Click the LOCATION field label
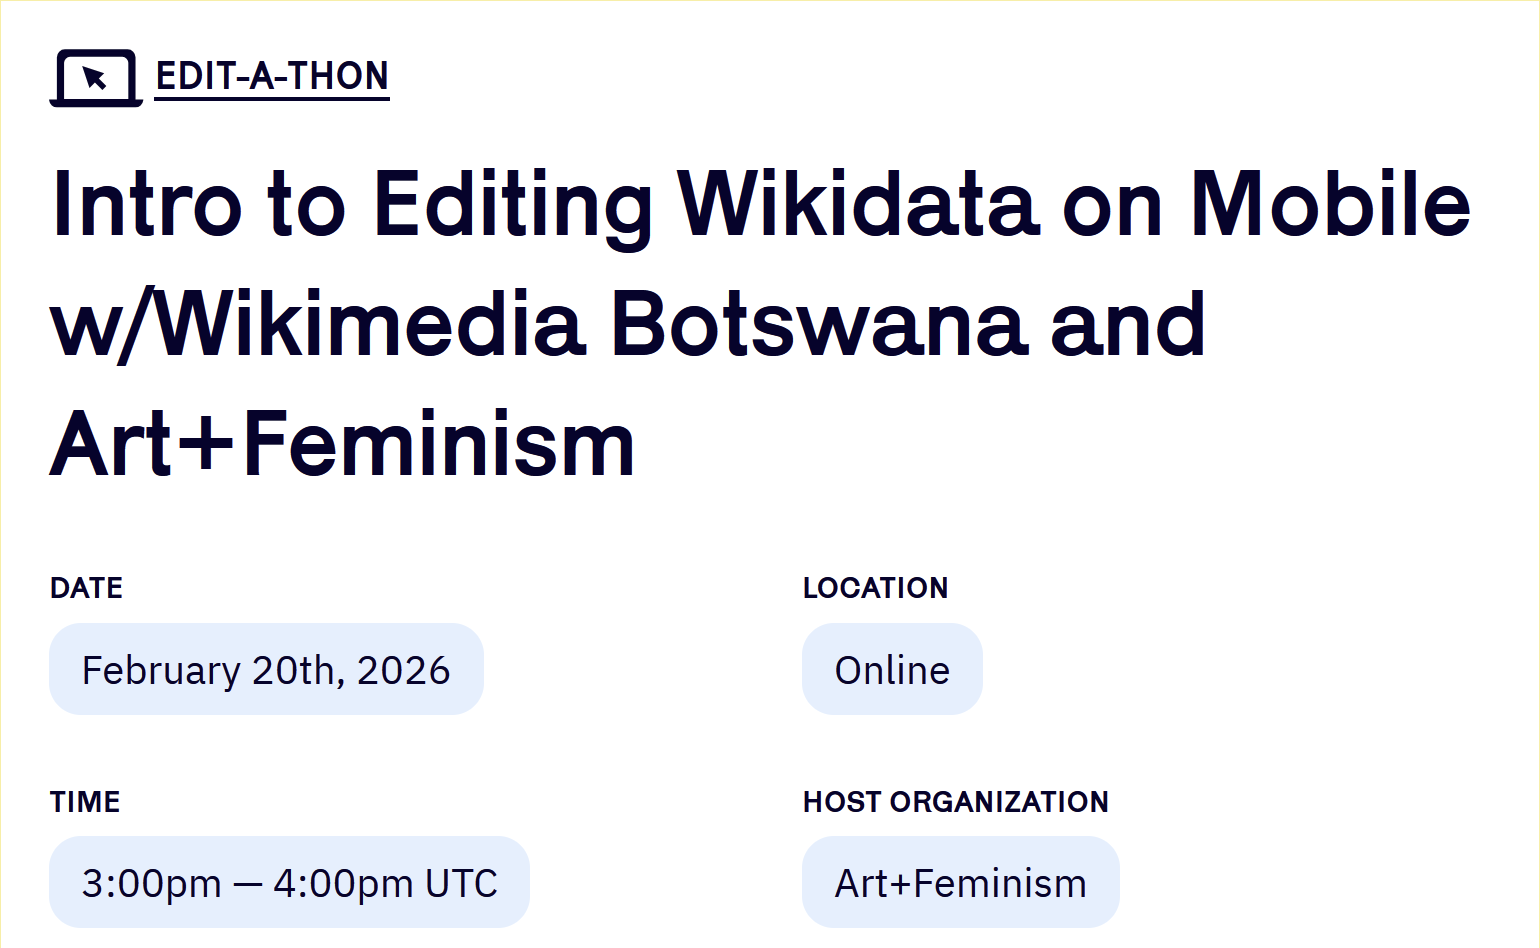Image resolution: width=1540 pixels, height=948 pixels. point(875,588)
